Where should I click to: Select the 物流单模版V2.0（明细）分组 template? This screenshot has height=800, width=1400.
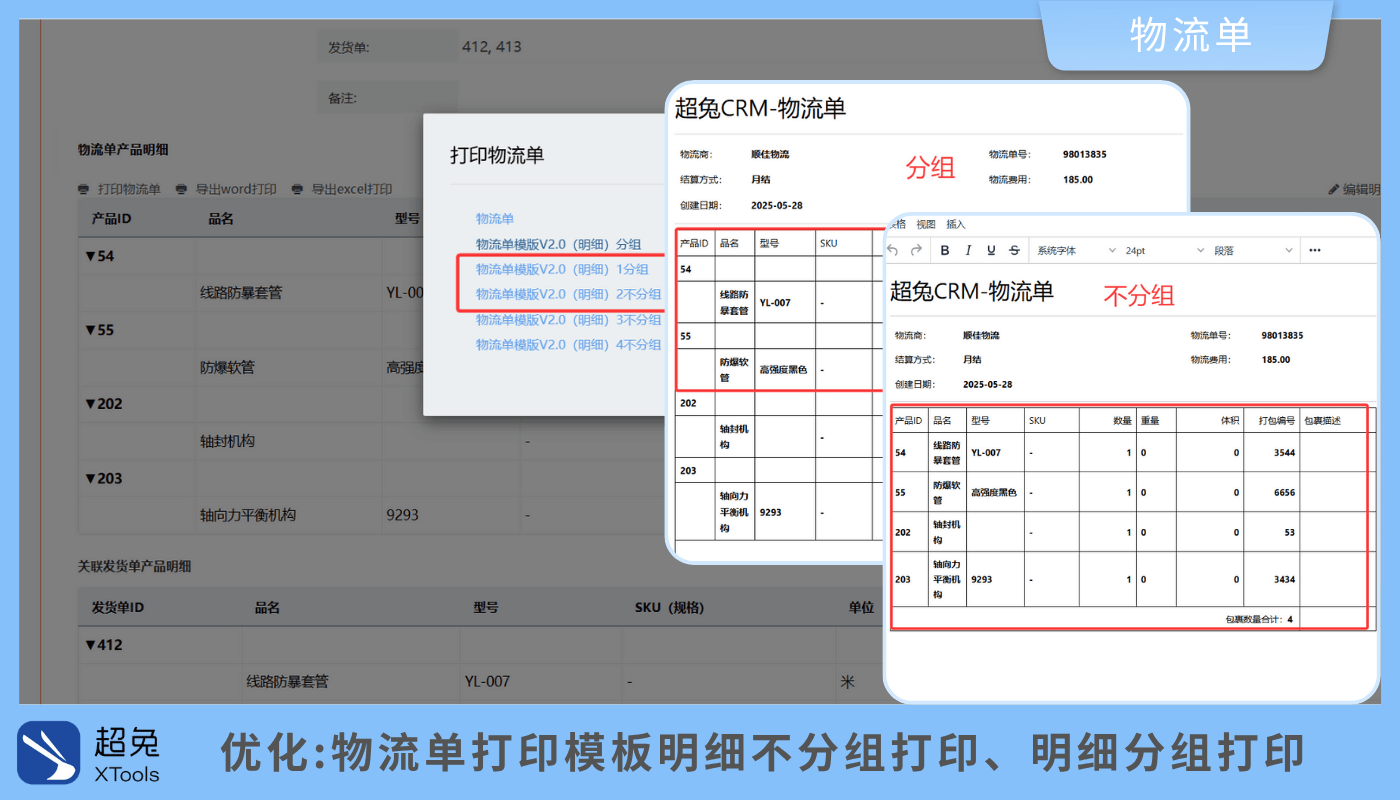[x=558, y=244]
